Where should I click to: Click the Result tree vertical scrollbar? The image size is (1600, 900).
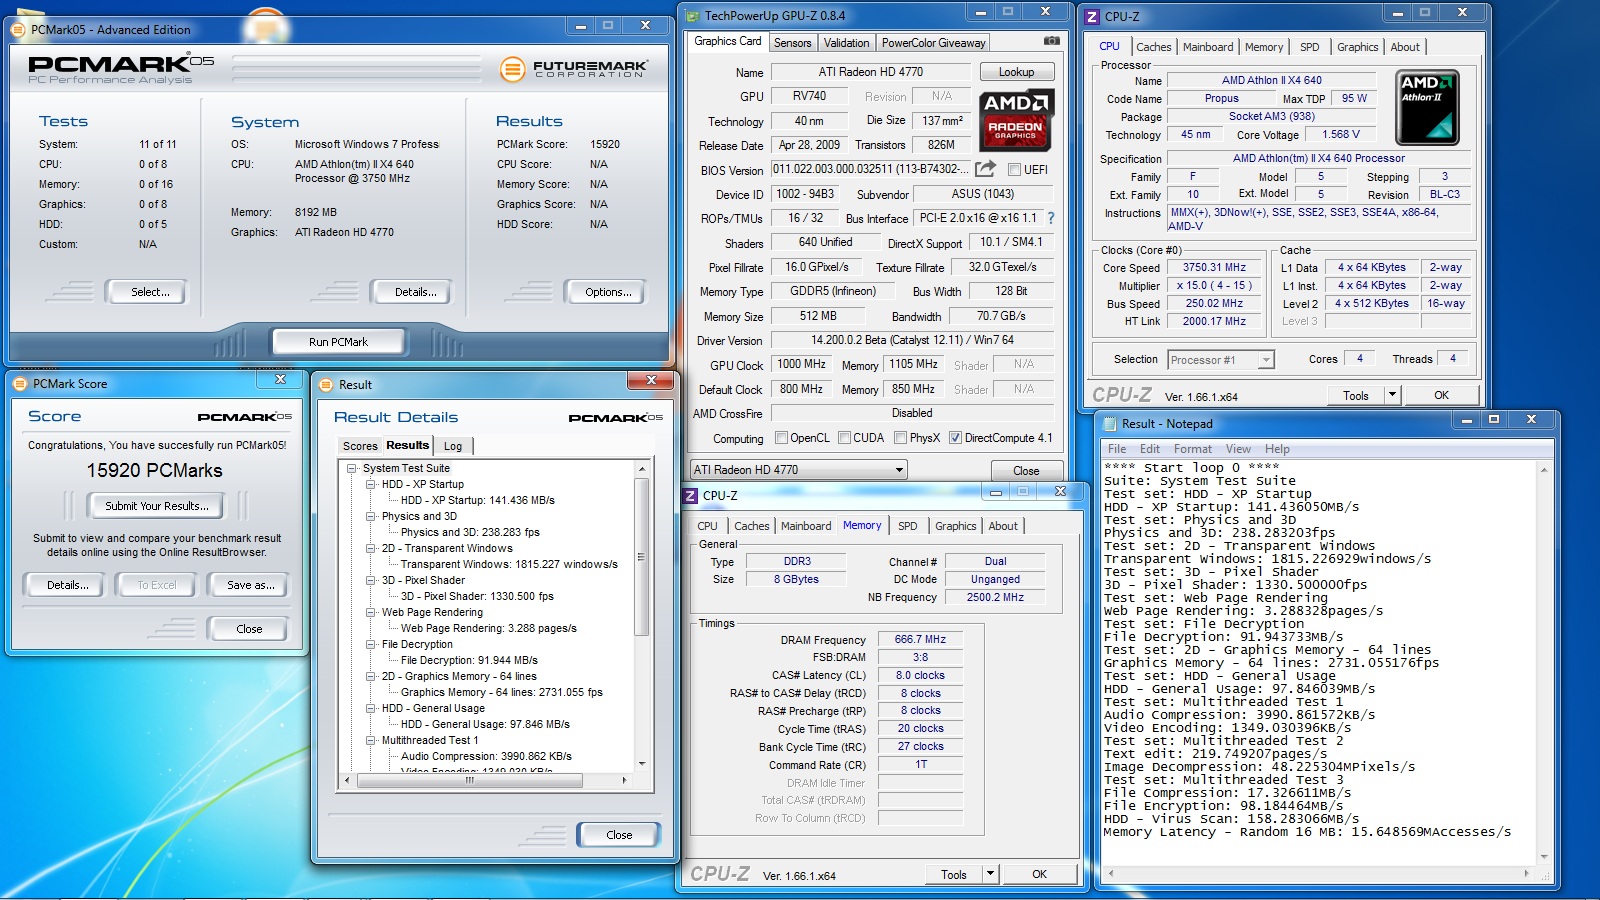click(642, 617)
